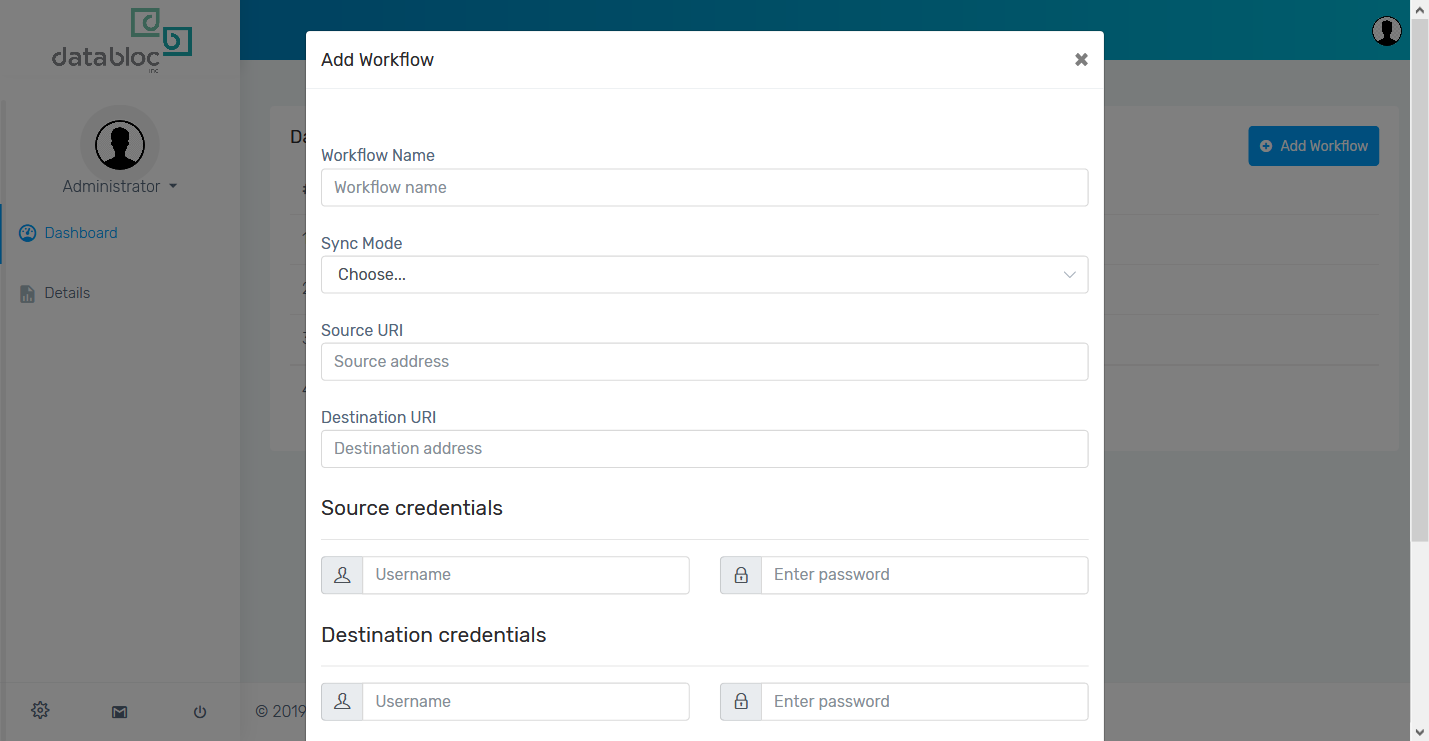Click the databloc logo
The image size is (1429, 741).
[x=121, y=42]
